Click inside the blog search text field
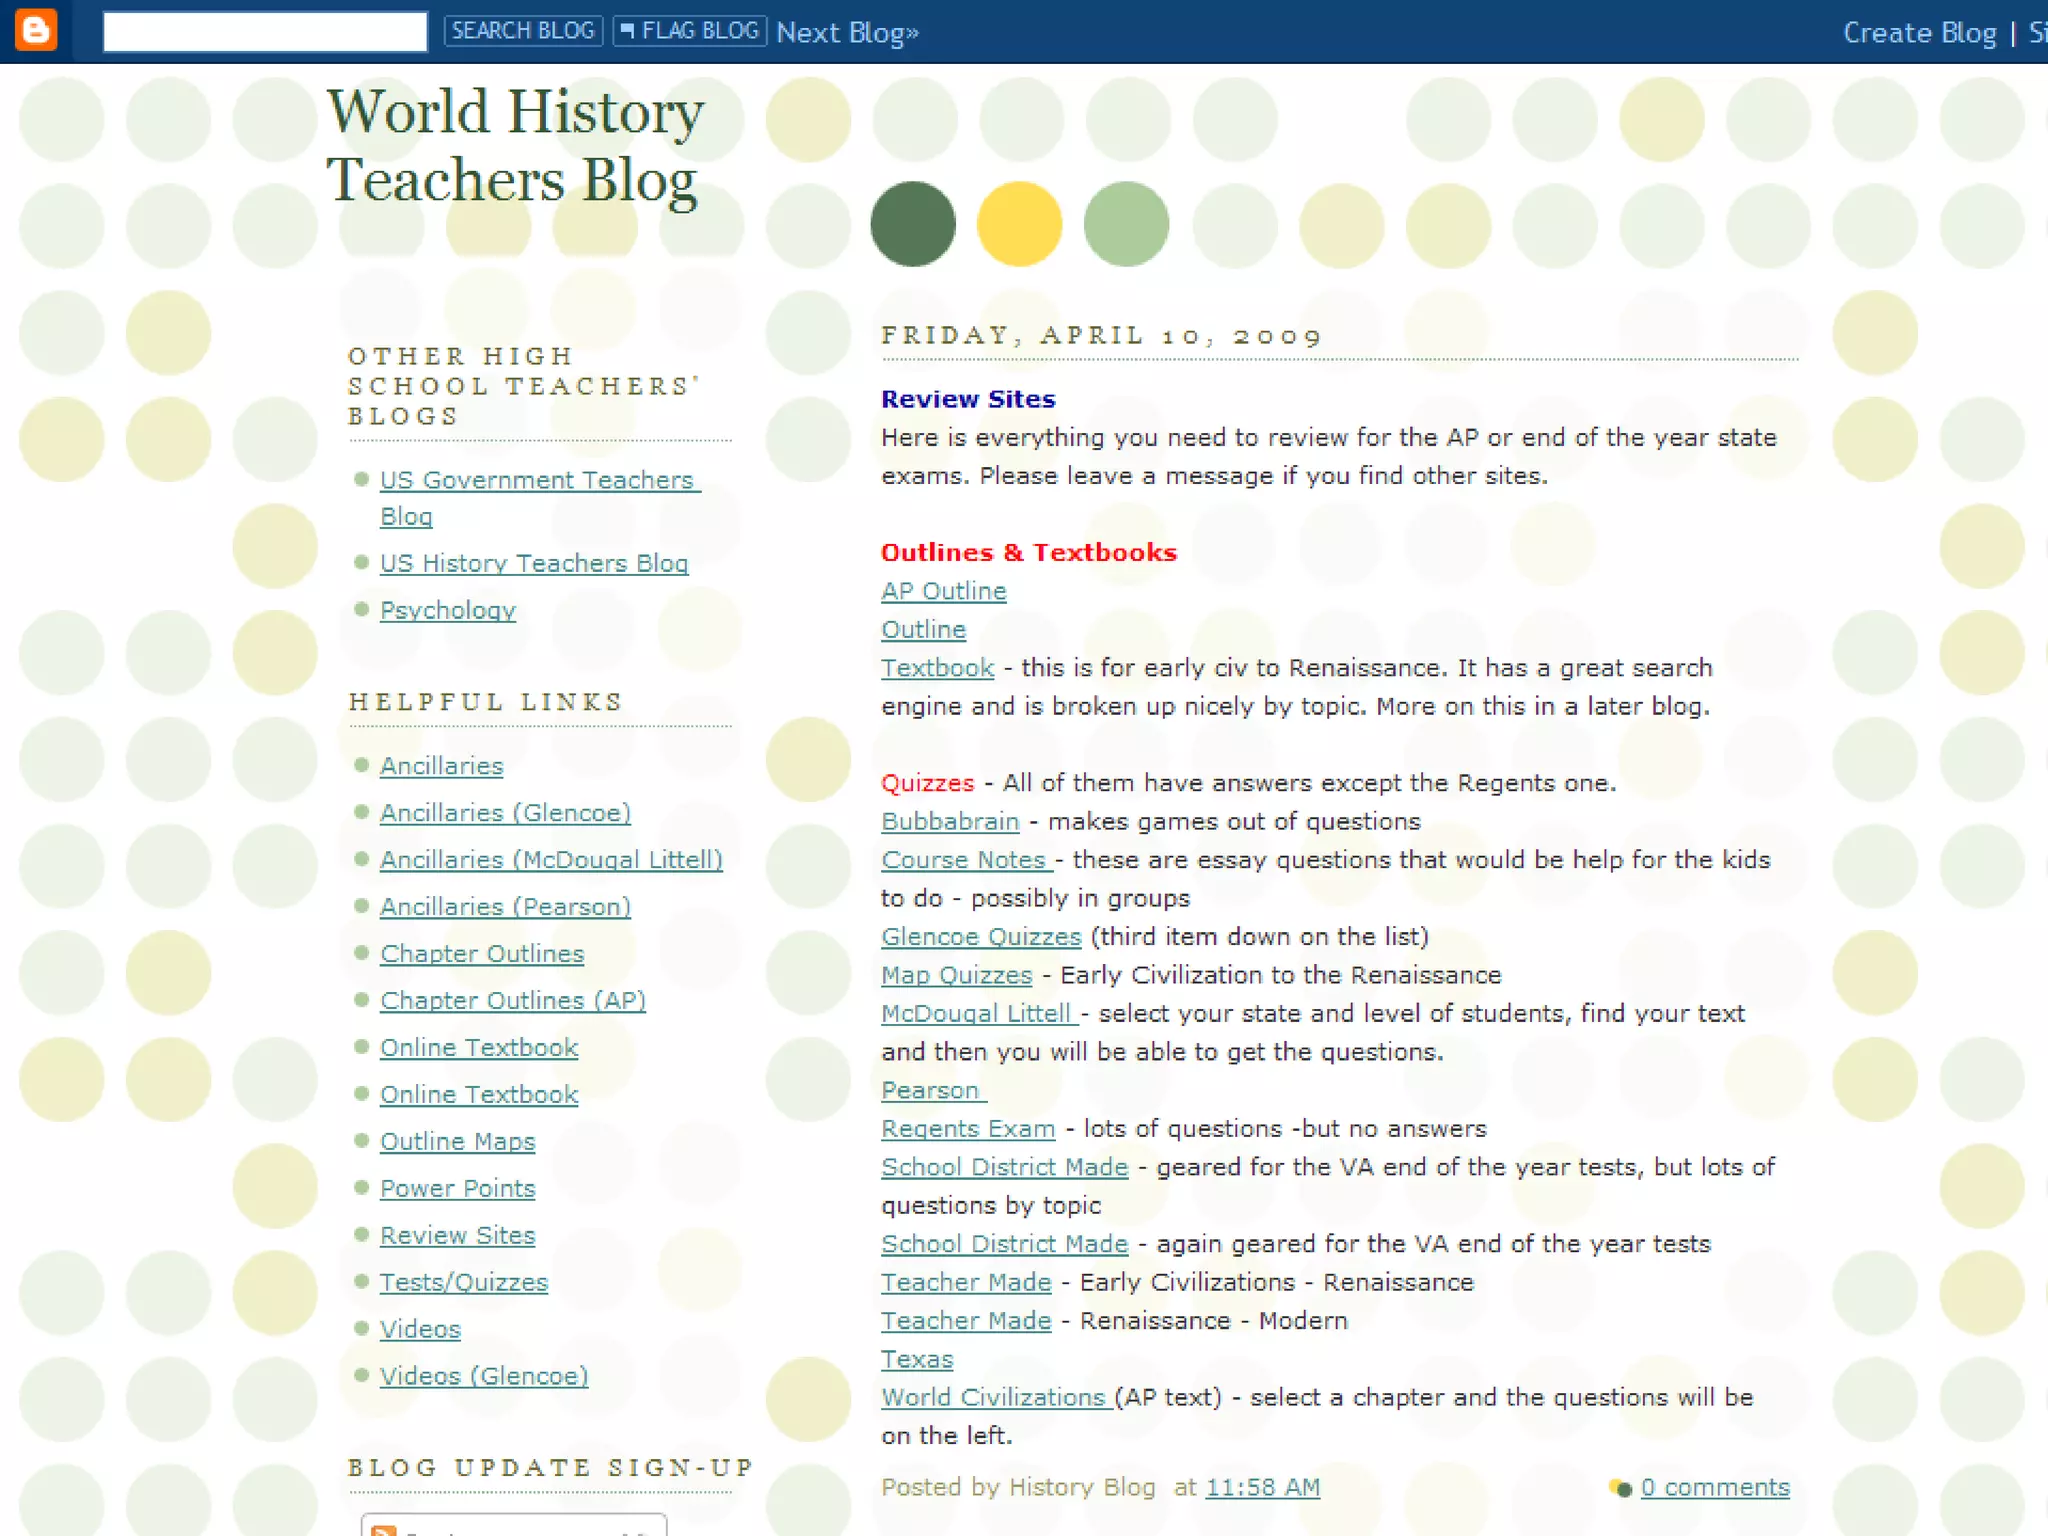2048x1536 pixels. [265, 31]
